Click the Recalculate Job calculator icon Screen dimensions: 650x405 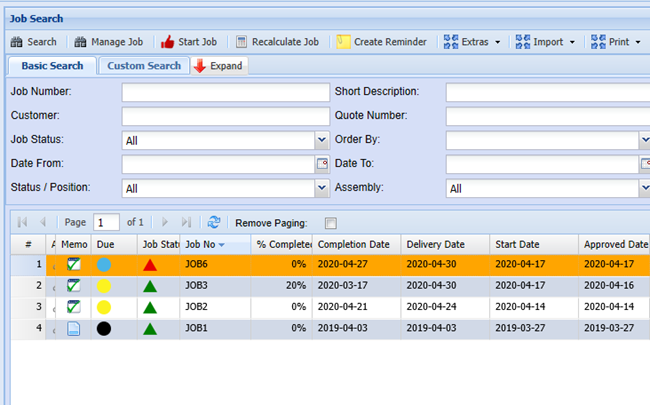(241, 42)
